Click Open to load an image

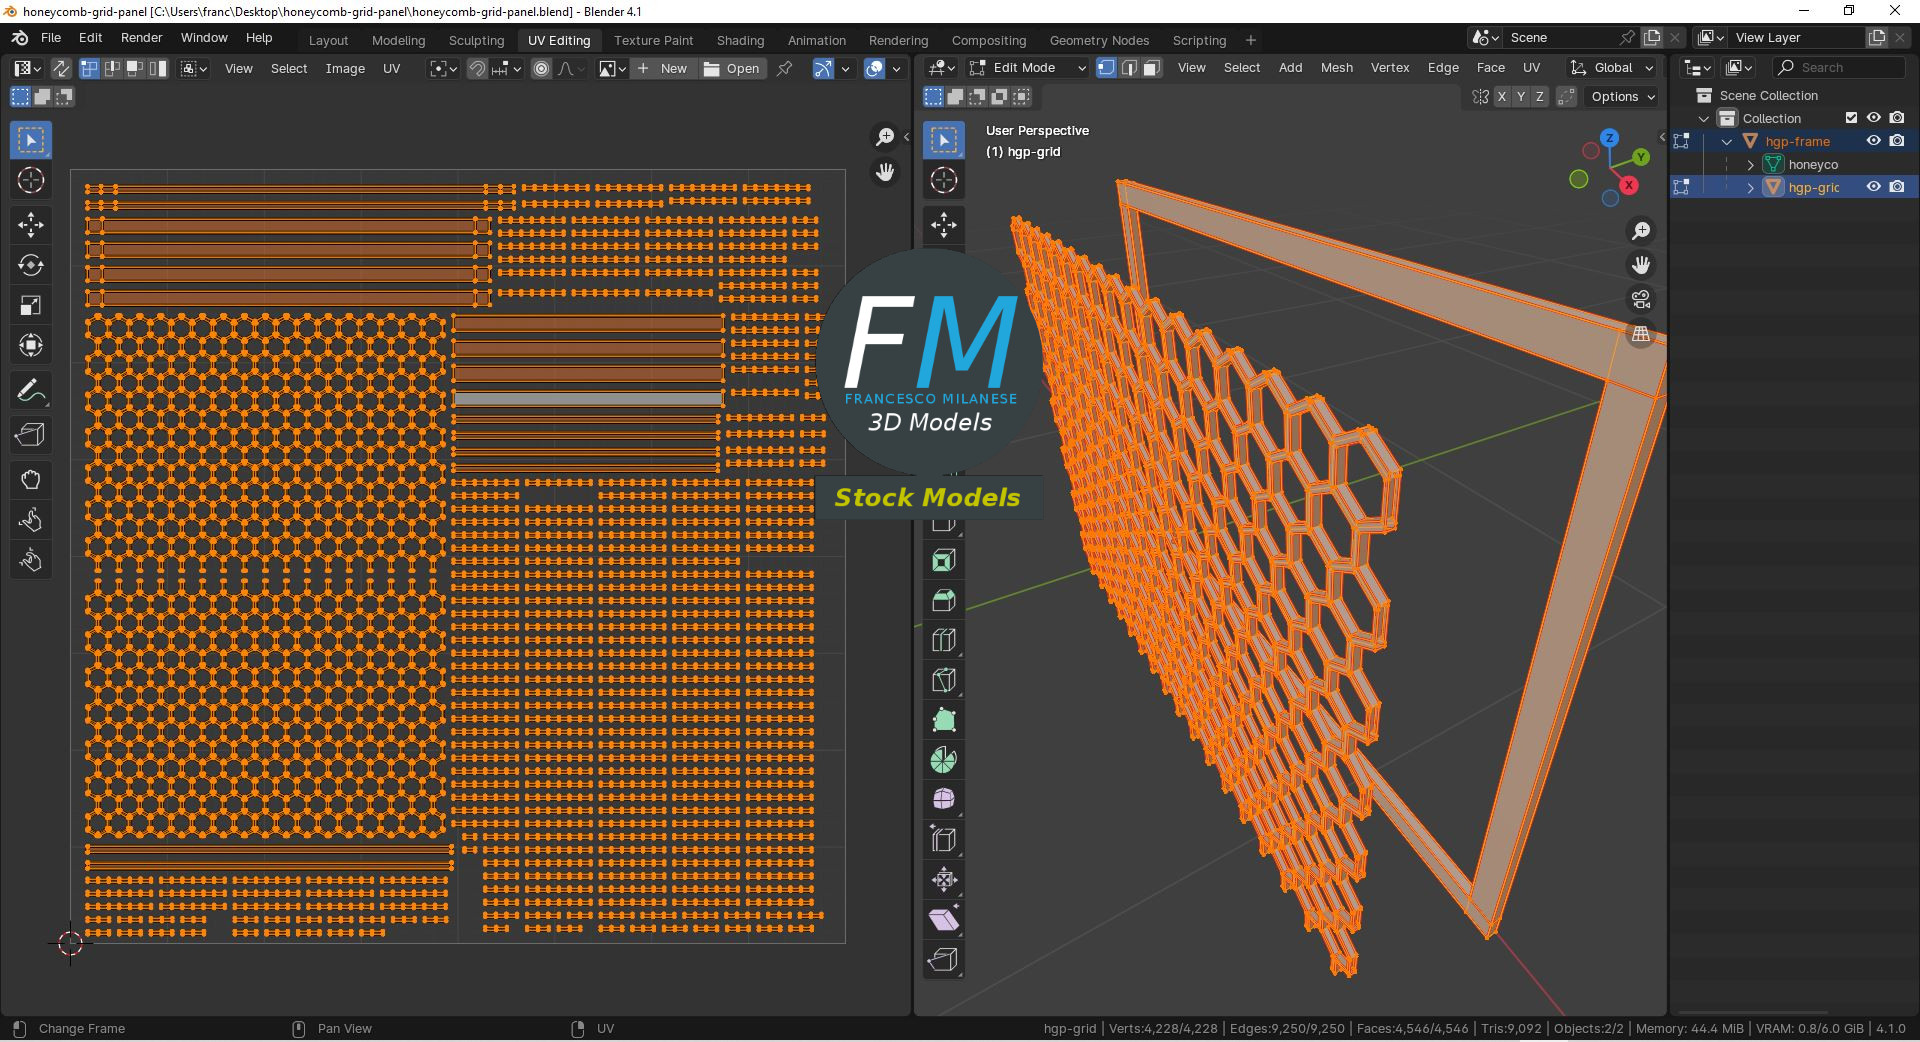[x=733, y=68]
